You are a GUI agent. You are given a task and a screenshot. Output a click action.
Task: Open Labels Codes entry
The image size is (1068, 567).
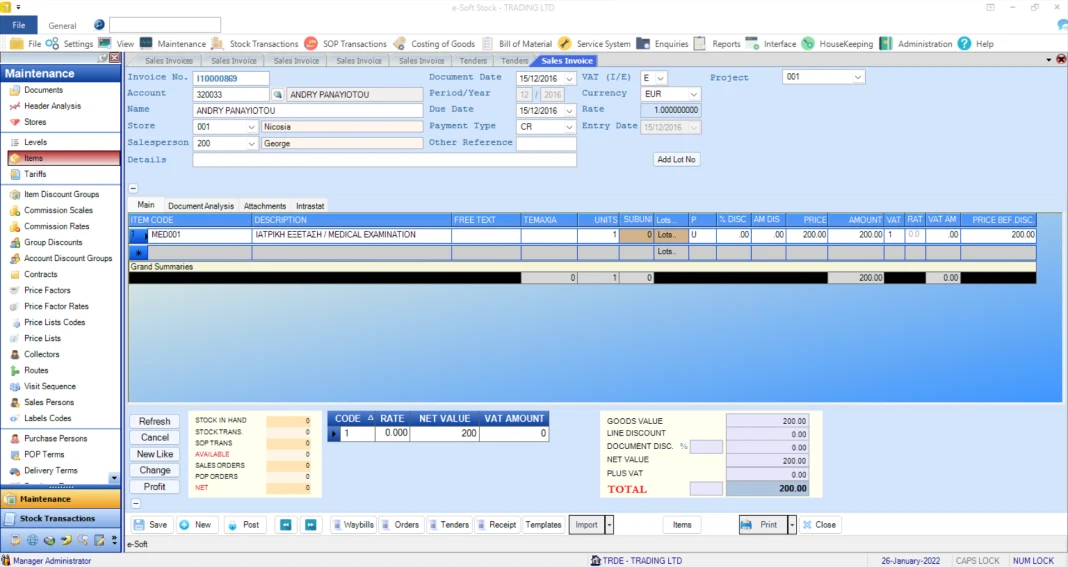(x=48, y=418)
